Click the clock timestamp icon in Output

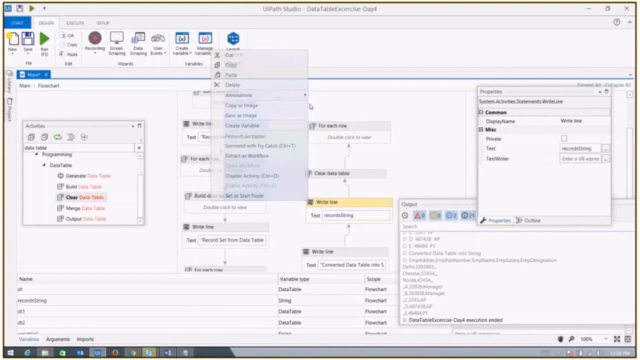click(x=405, y=216)
